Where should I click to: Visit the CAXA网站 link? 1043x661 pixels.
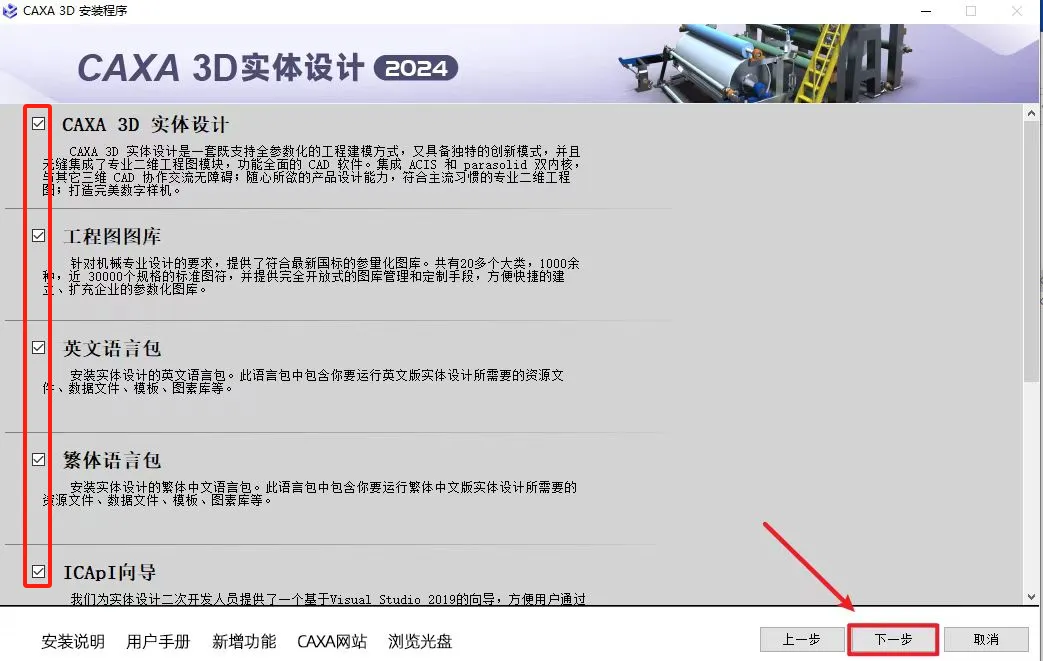click(332, 642)
